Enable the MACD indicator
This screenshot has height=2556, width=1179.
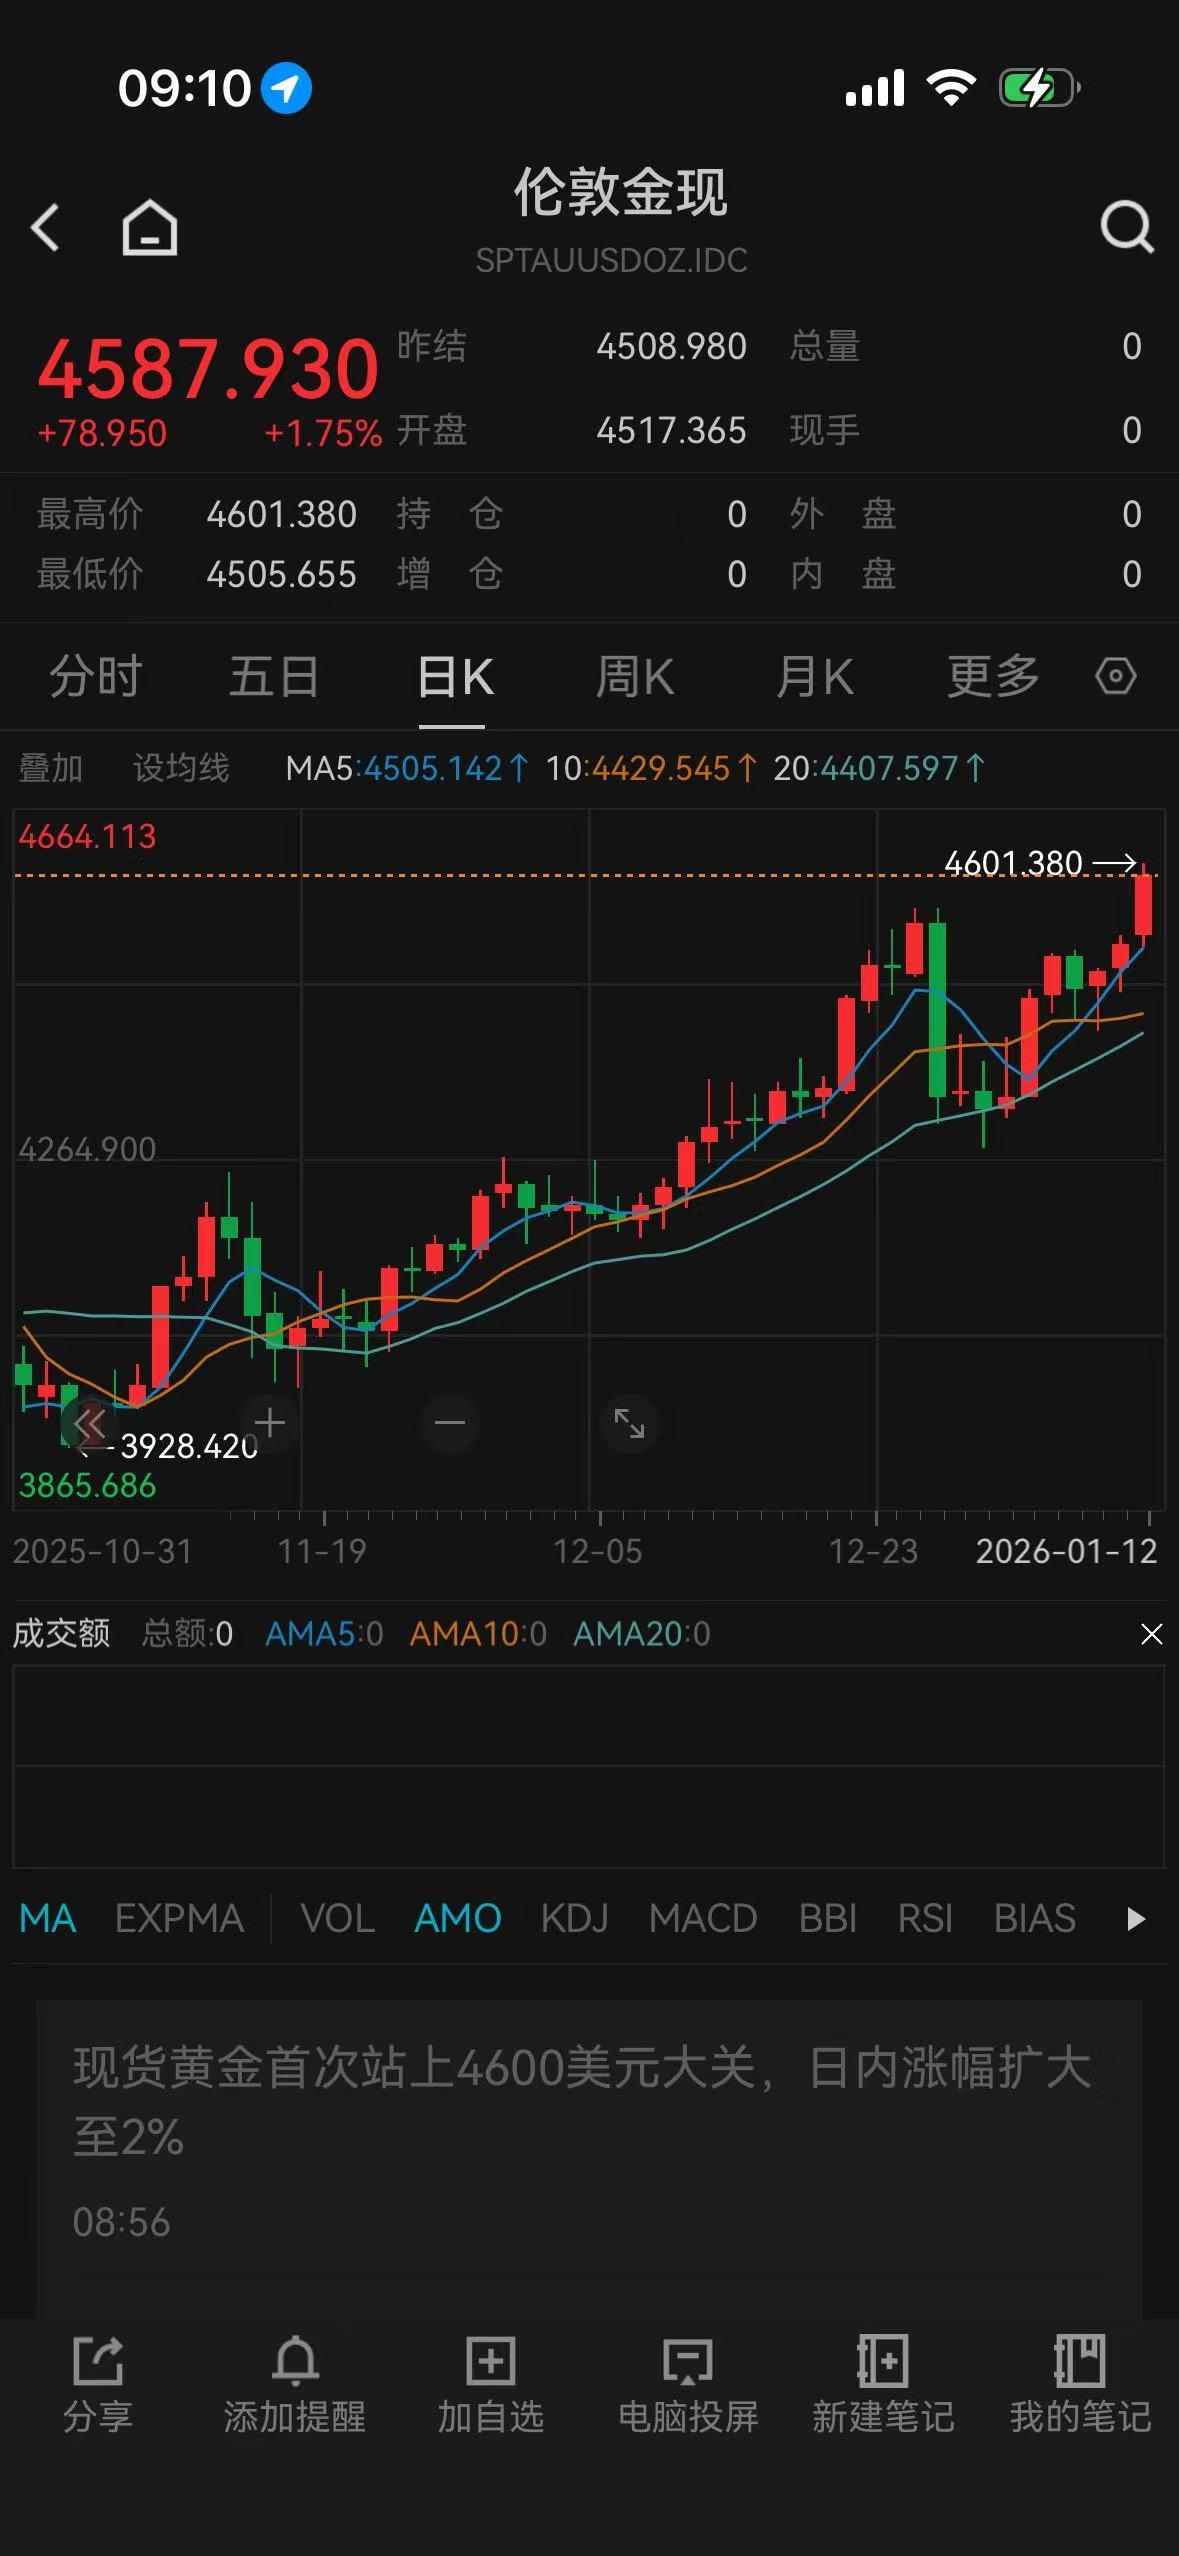tap(702, 1919)
